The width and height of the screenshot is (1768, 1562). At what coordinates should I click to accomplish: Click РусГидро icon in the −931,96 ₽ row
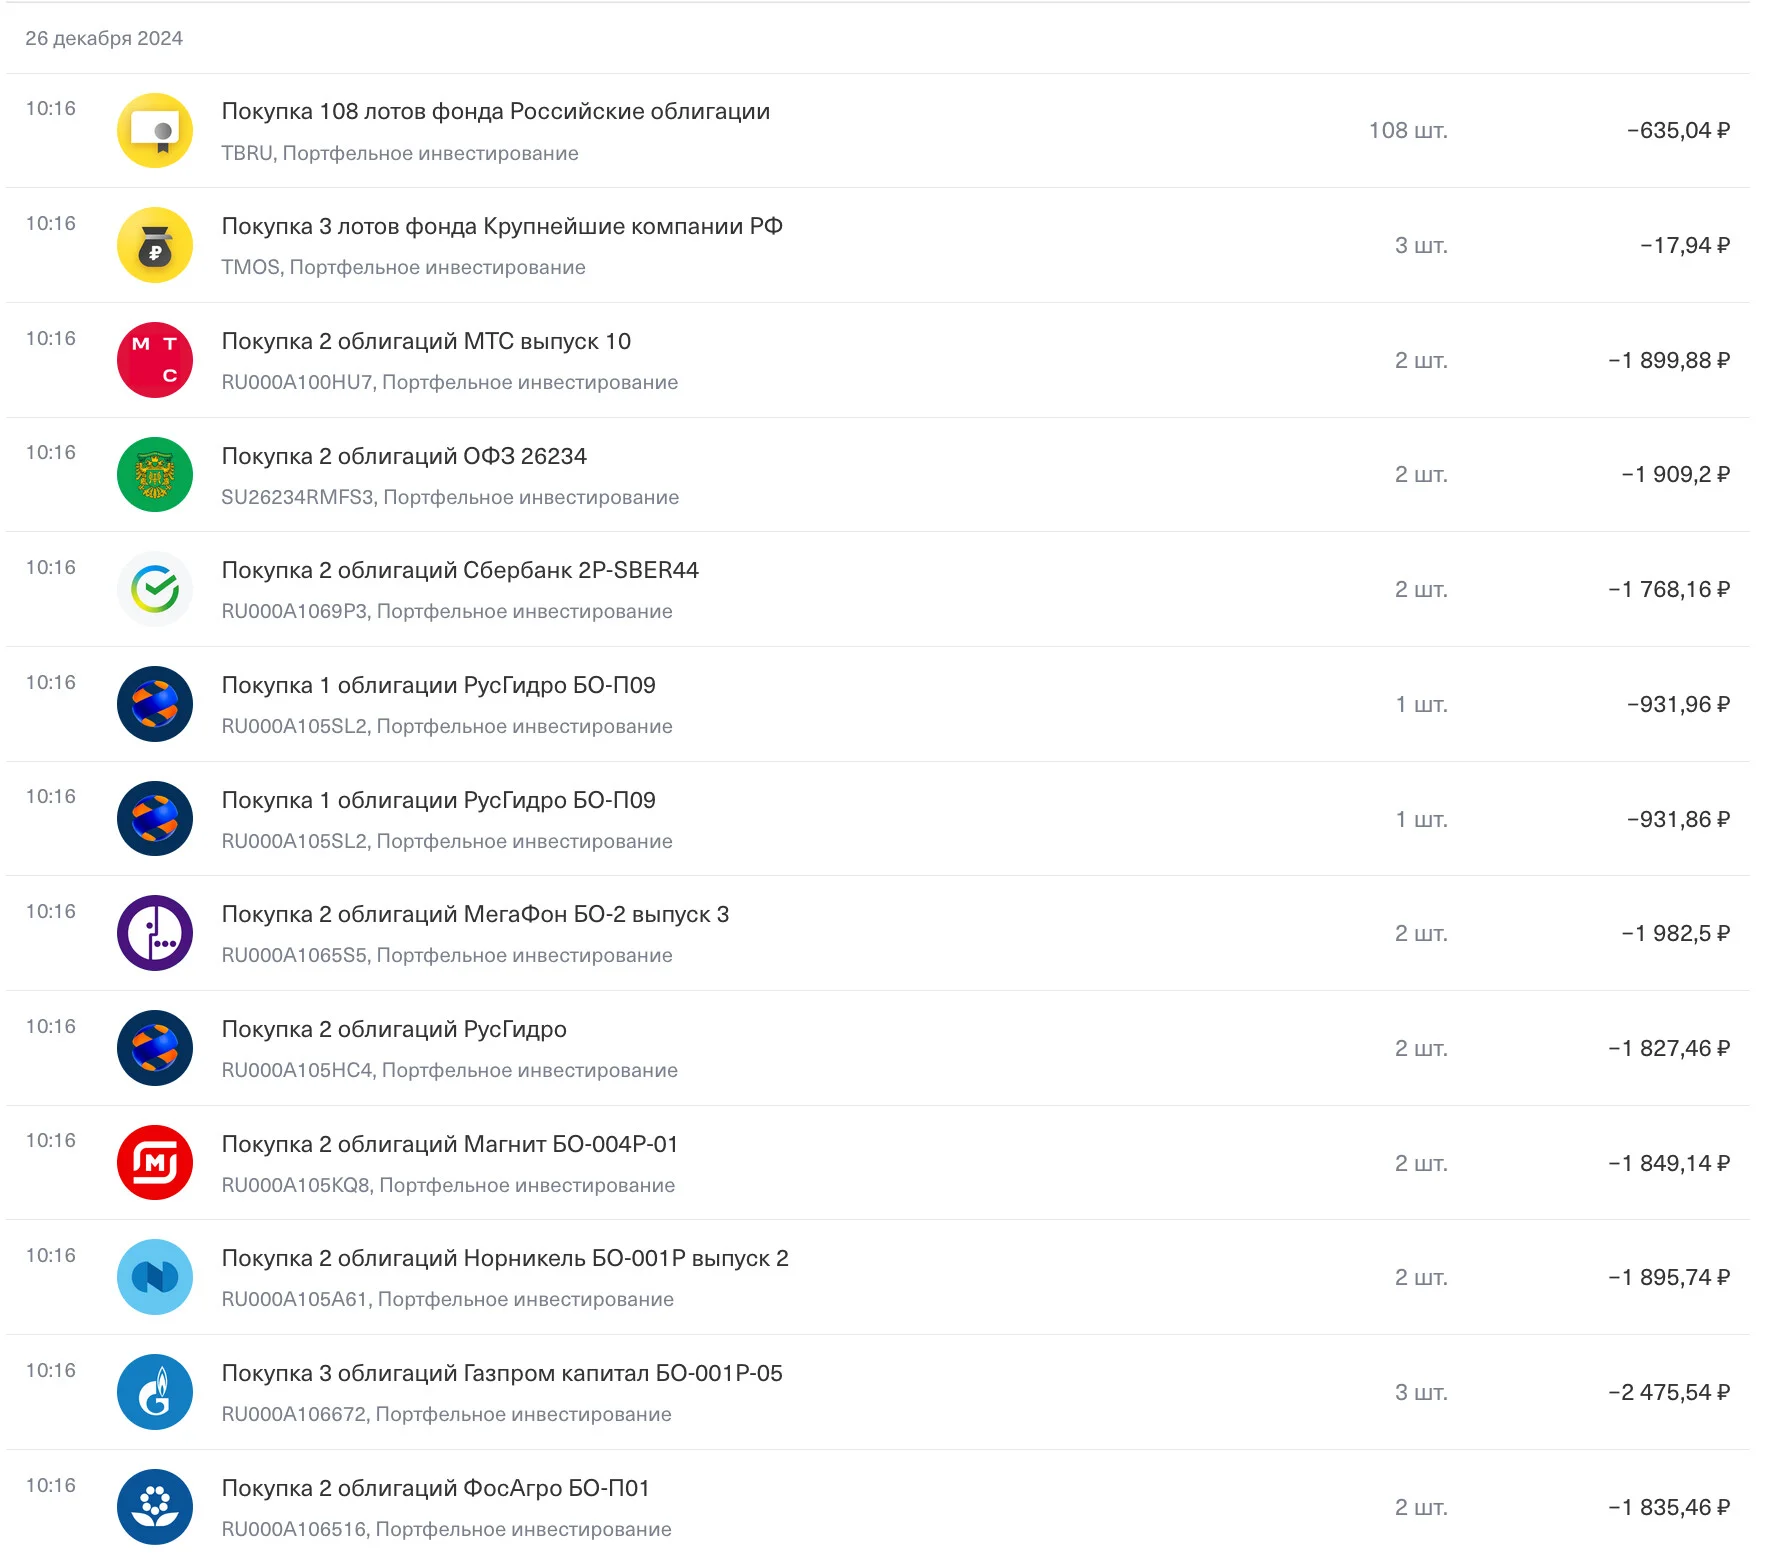(155, 704)
